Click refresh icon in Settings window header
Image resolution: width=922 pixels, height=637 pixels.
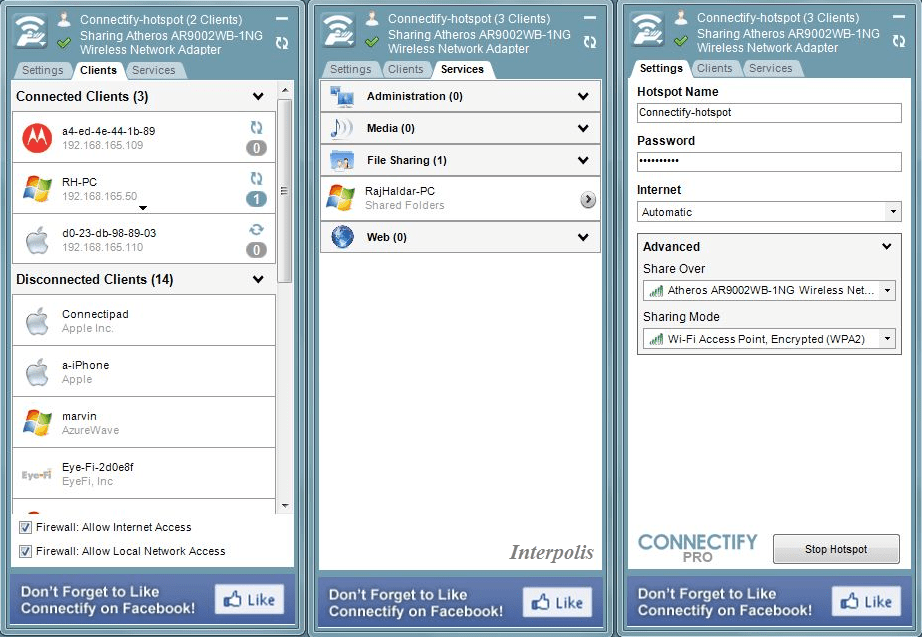[899, 41]
